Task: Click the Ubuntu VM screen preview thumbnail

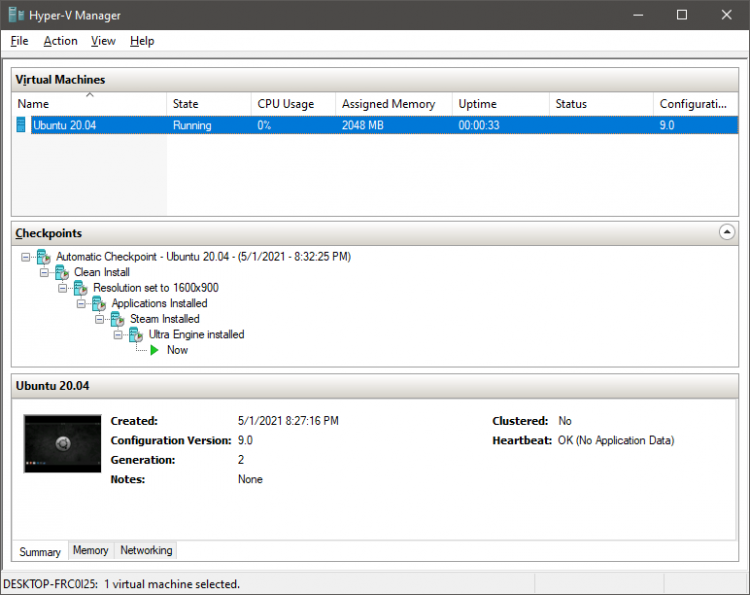Action: (x=63, y=444)
